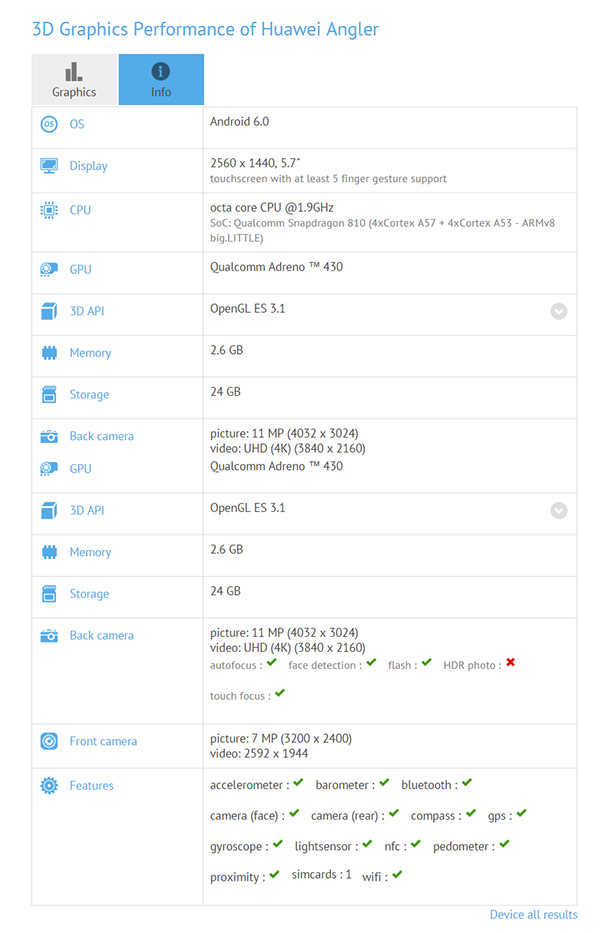Click the GPU icon above the first 3D API row
Viewport: 600px width, 933px height.
tap(49, 269)
